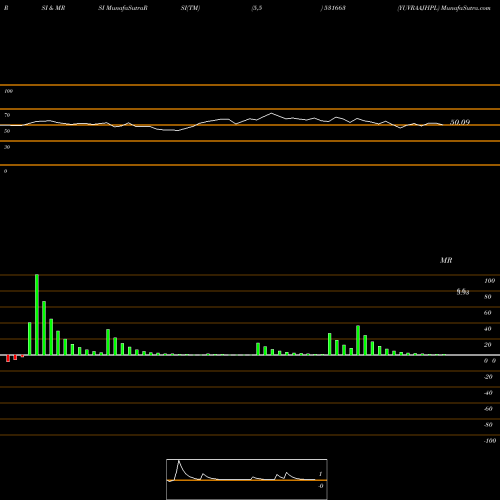Screen dimensions: 500x500
Task: Click the RSI axis label 70
Action: pos(7,115)
